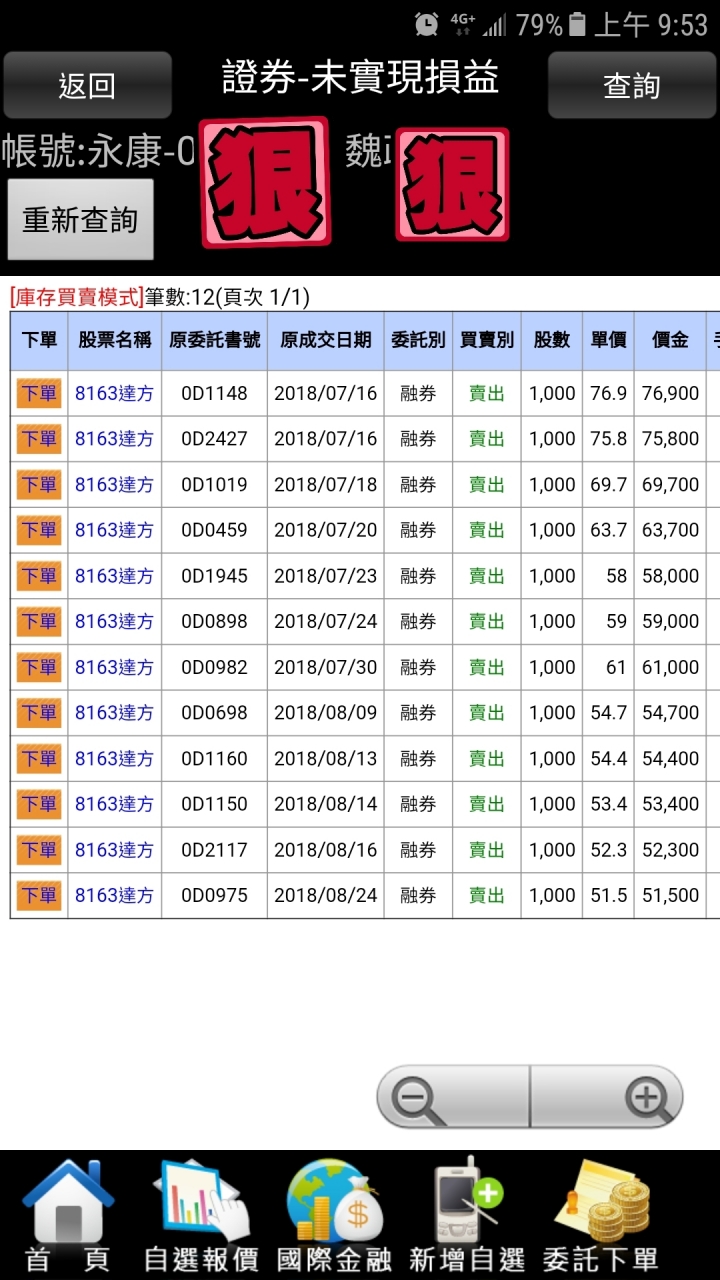Open stock 8163達方 dated 2018/07/16 at 76.9

click(x=114, y=393)
